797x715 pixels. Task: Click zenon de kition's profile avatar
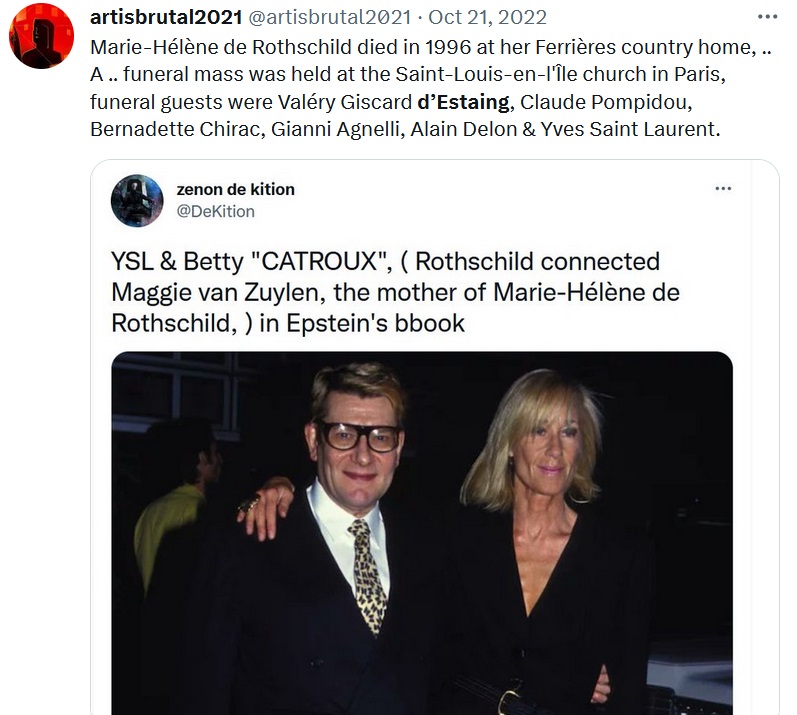coord(137,200)
